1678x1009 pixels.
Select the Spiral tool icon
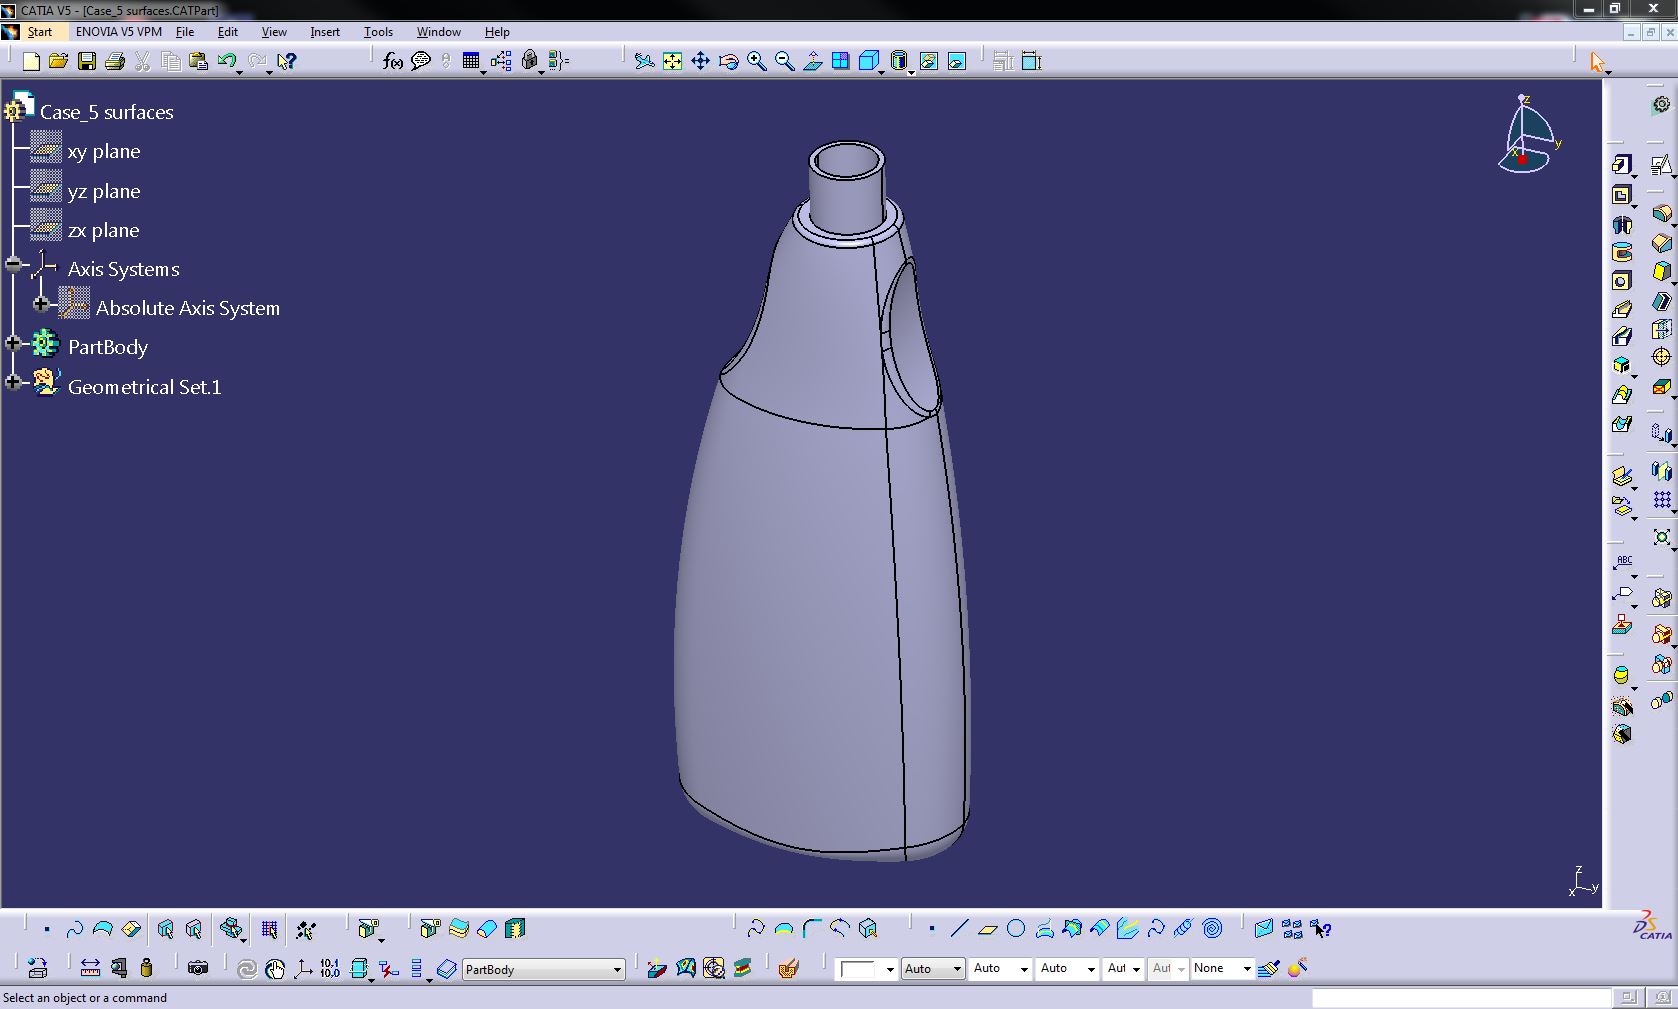pos(1212,929)
